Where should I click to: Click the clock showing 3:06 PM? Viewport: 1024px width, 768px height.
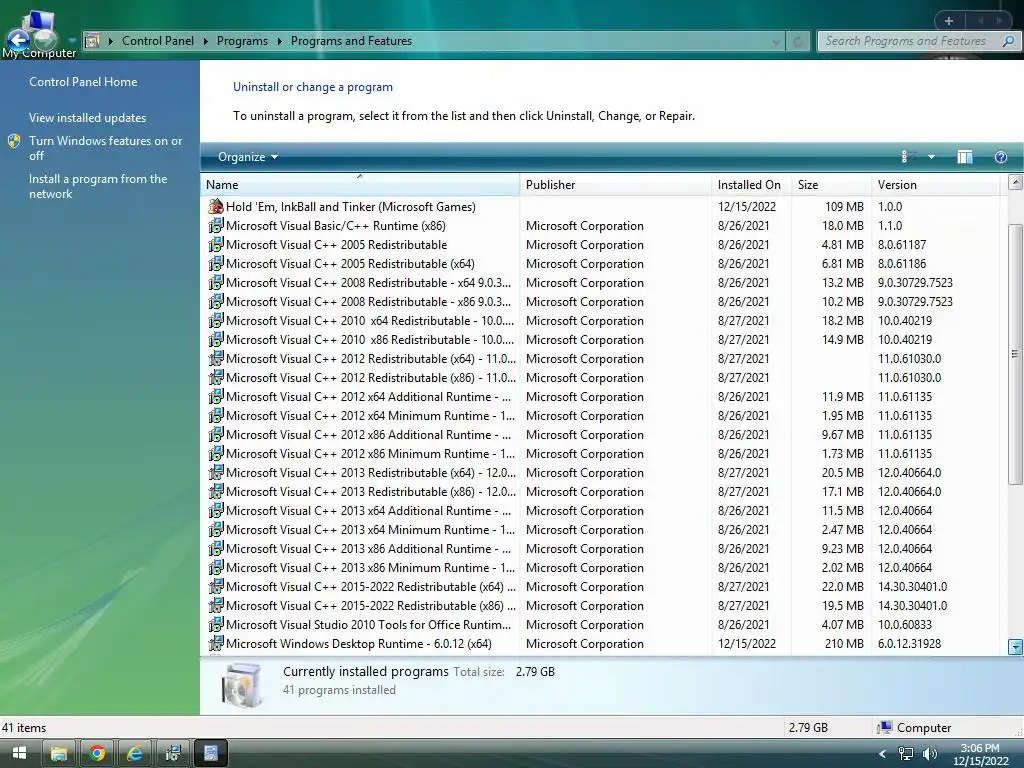[980, 748]
